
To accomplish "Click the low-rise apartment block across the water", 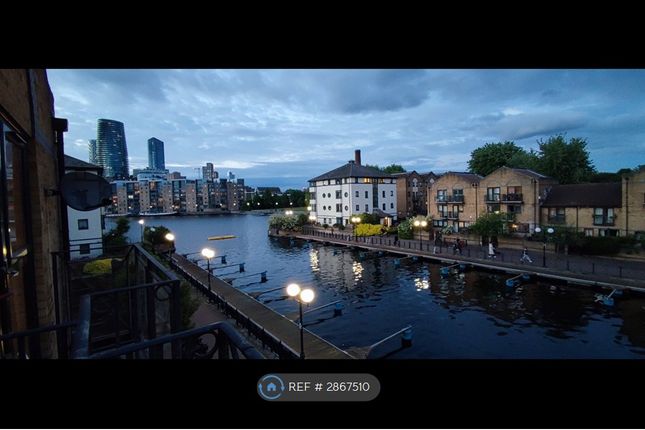I will [180, 195].
